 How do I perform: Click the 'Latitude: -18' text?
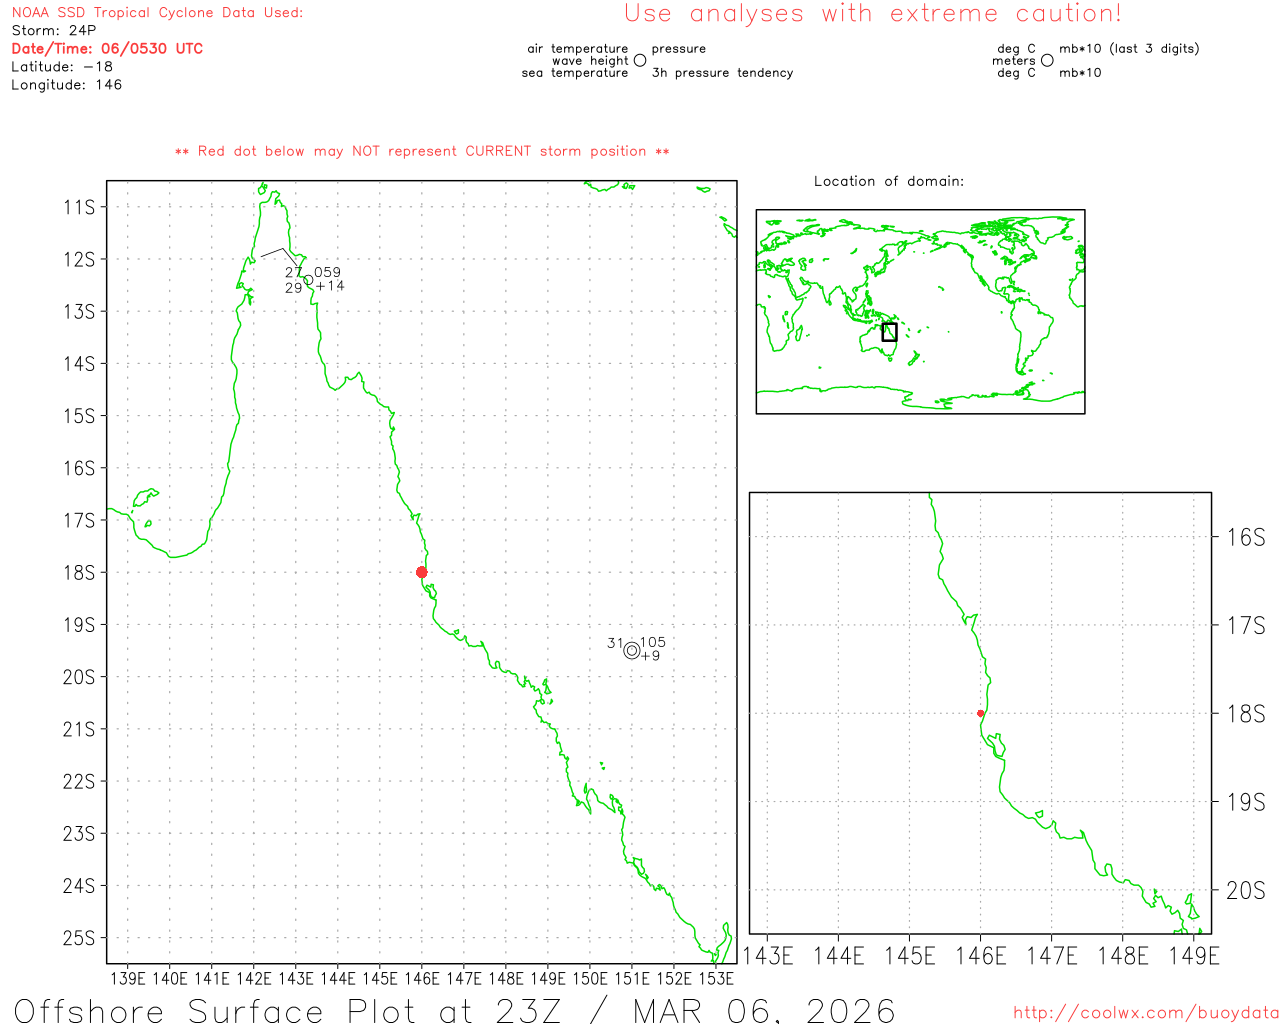[62, 67]
